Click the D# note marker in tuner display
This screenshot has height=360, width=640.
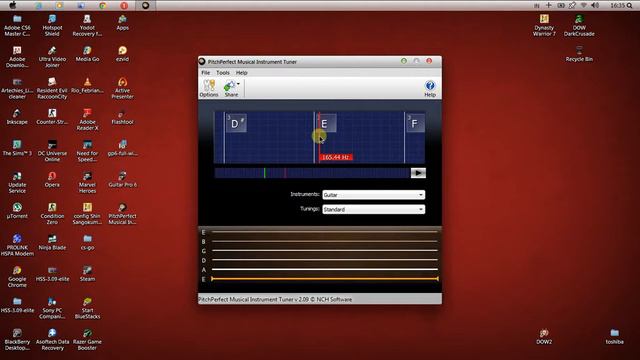pos(236,123)
